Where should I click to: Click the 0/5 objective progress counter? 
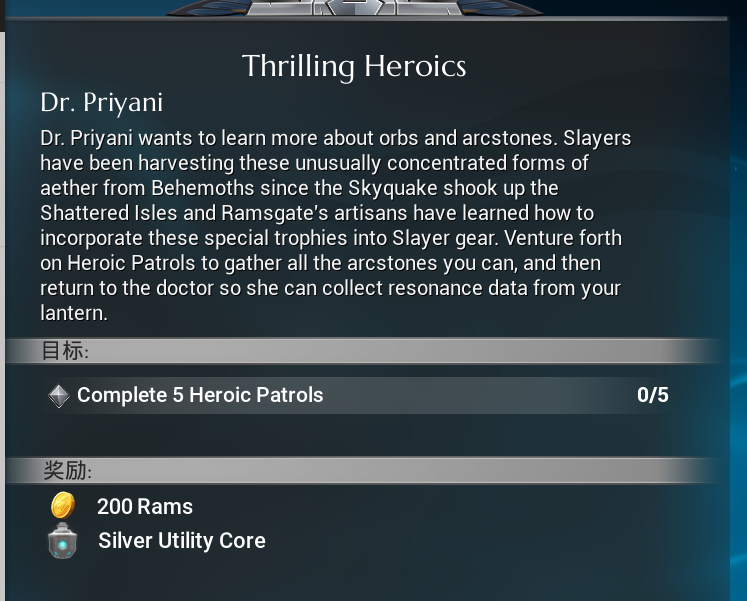coord(652,395)
